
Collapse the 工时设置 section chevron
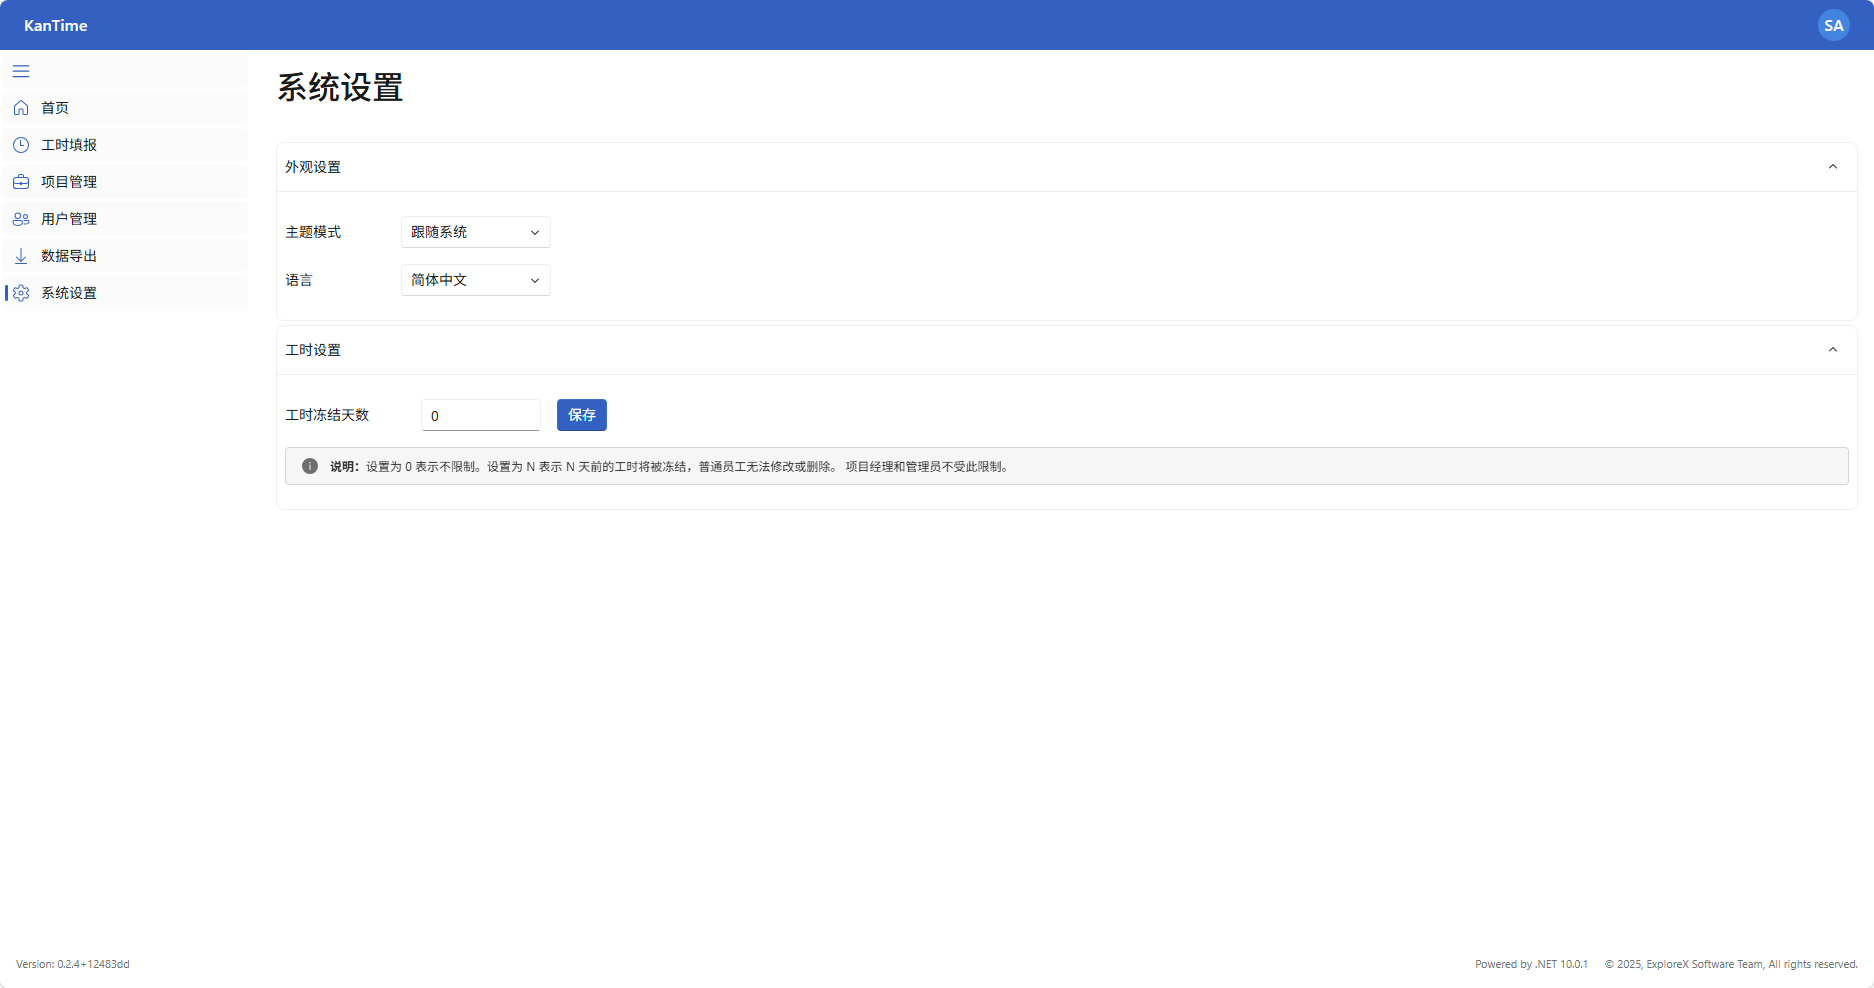1832,350
